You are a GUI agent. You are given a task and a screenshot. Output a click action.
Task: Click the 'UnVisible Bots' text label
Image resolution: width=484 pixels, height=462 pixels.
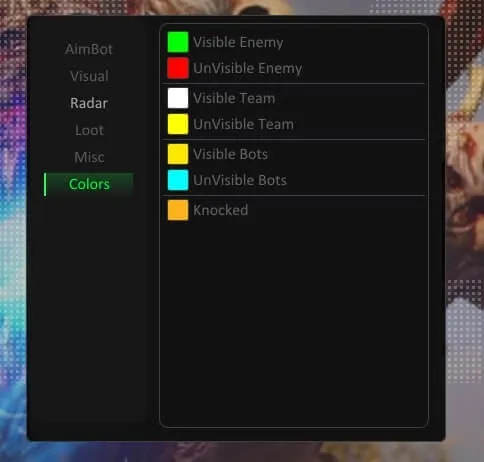pos(240,180)
